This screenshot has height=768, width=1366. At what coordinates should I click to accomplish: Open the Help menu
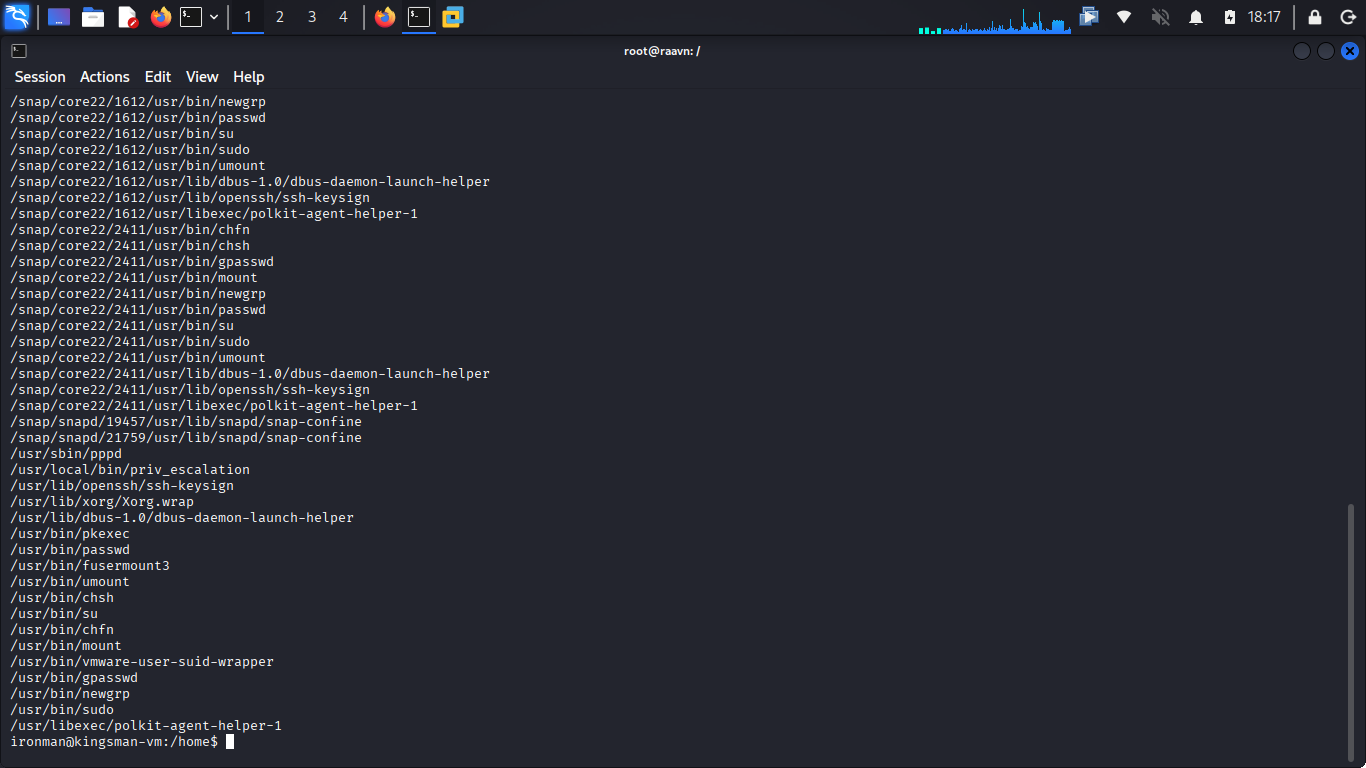pyautogui.click(x=249, y=77)
